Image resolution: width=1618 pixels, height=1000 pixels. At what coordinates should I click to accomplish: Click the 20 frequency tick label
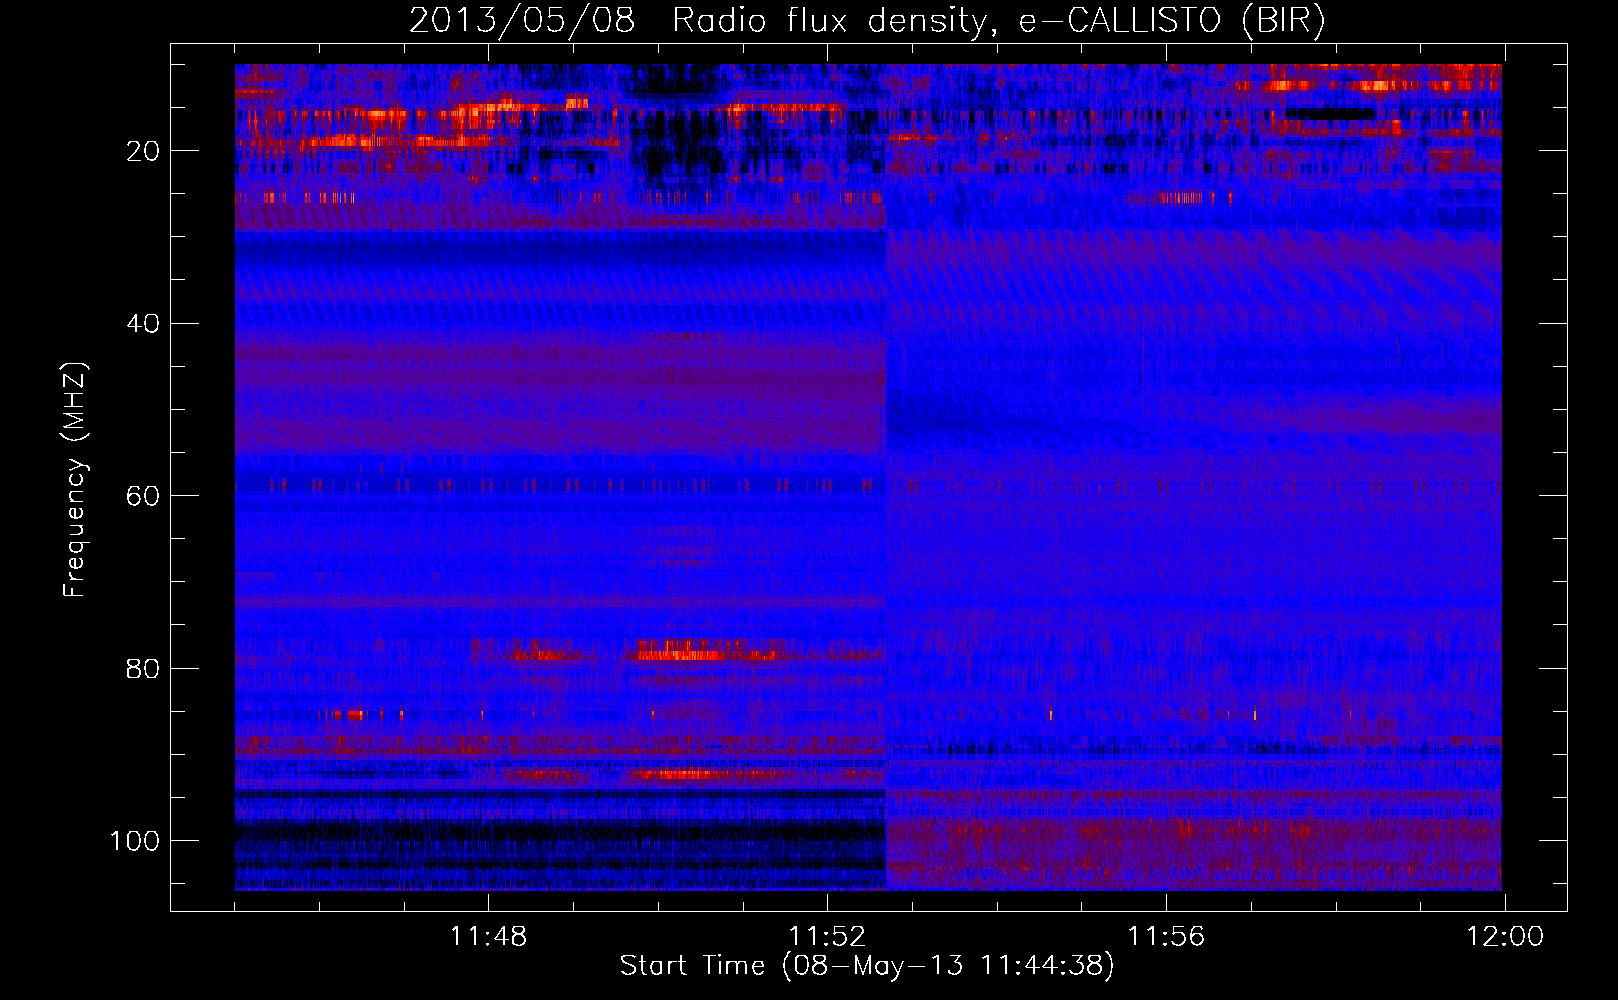(x=143, y=151)
